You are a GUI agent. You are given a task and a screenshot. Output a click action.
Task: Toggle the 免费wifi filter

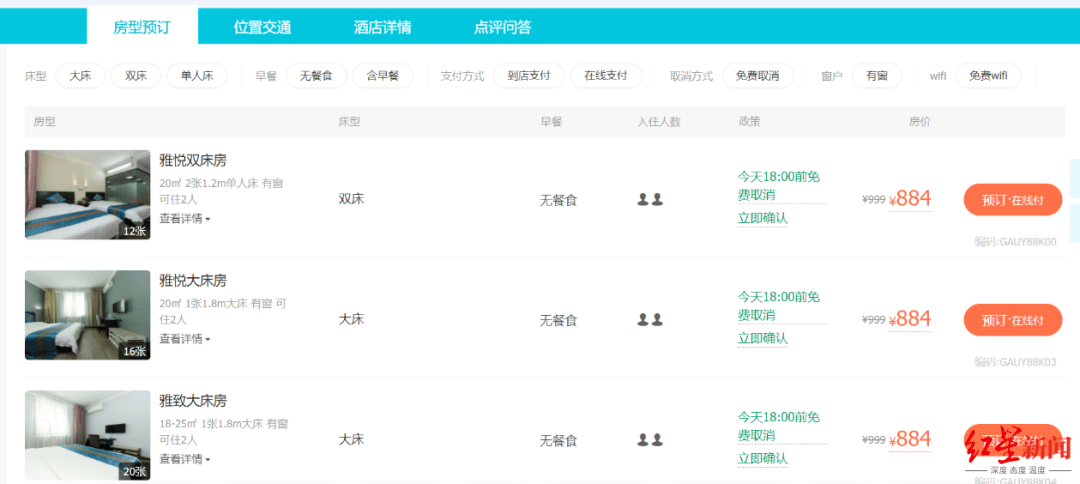[x=988, y=76]
